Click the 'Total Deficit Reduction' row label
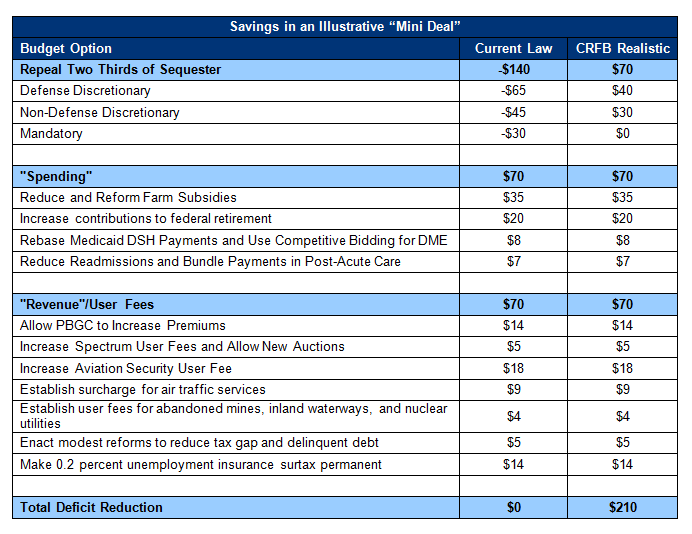 91,508
